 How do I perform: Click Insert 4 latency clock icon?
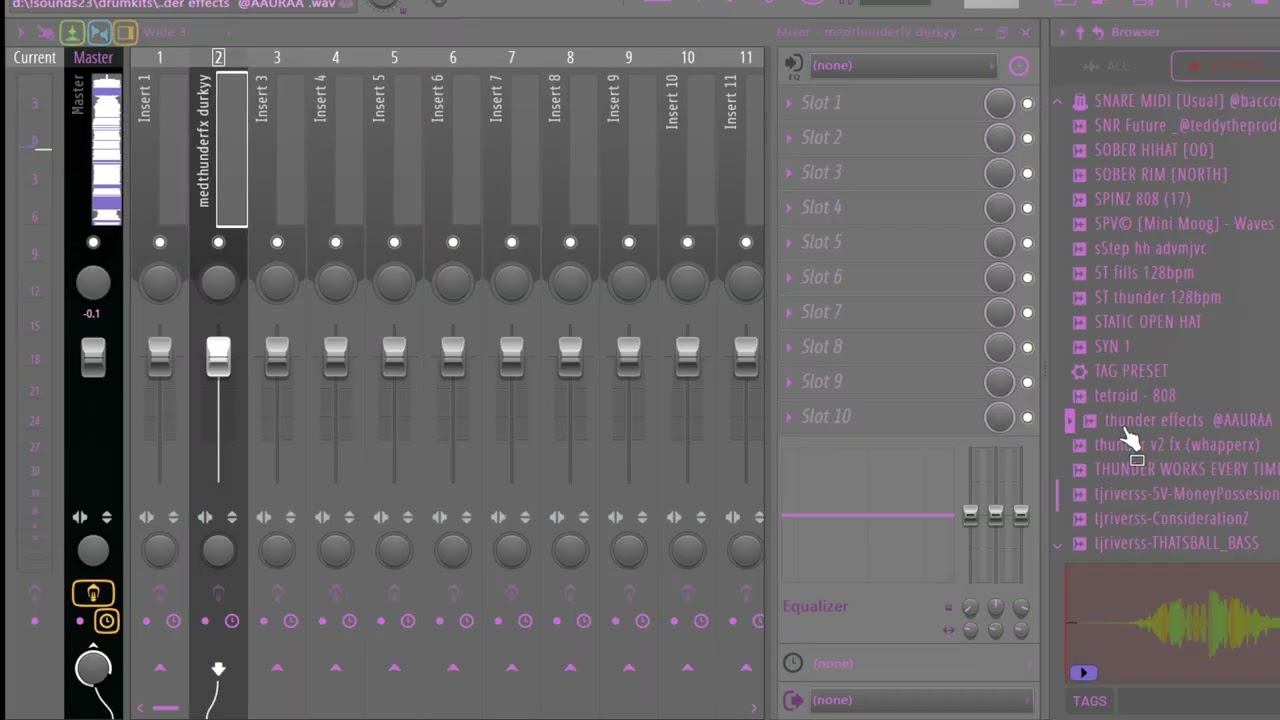pos(349,621)
